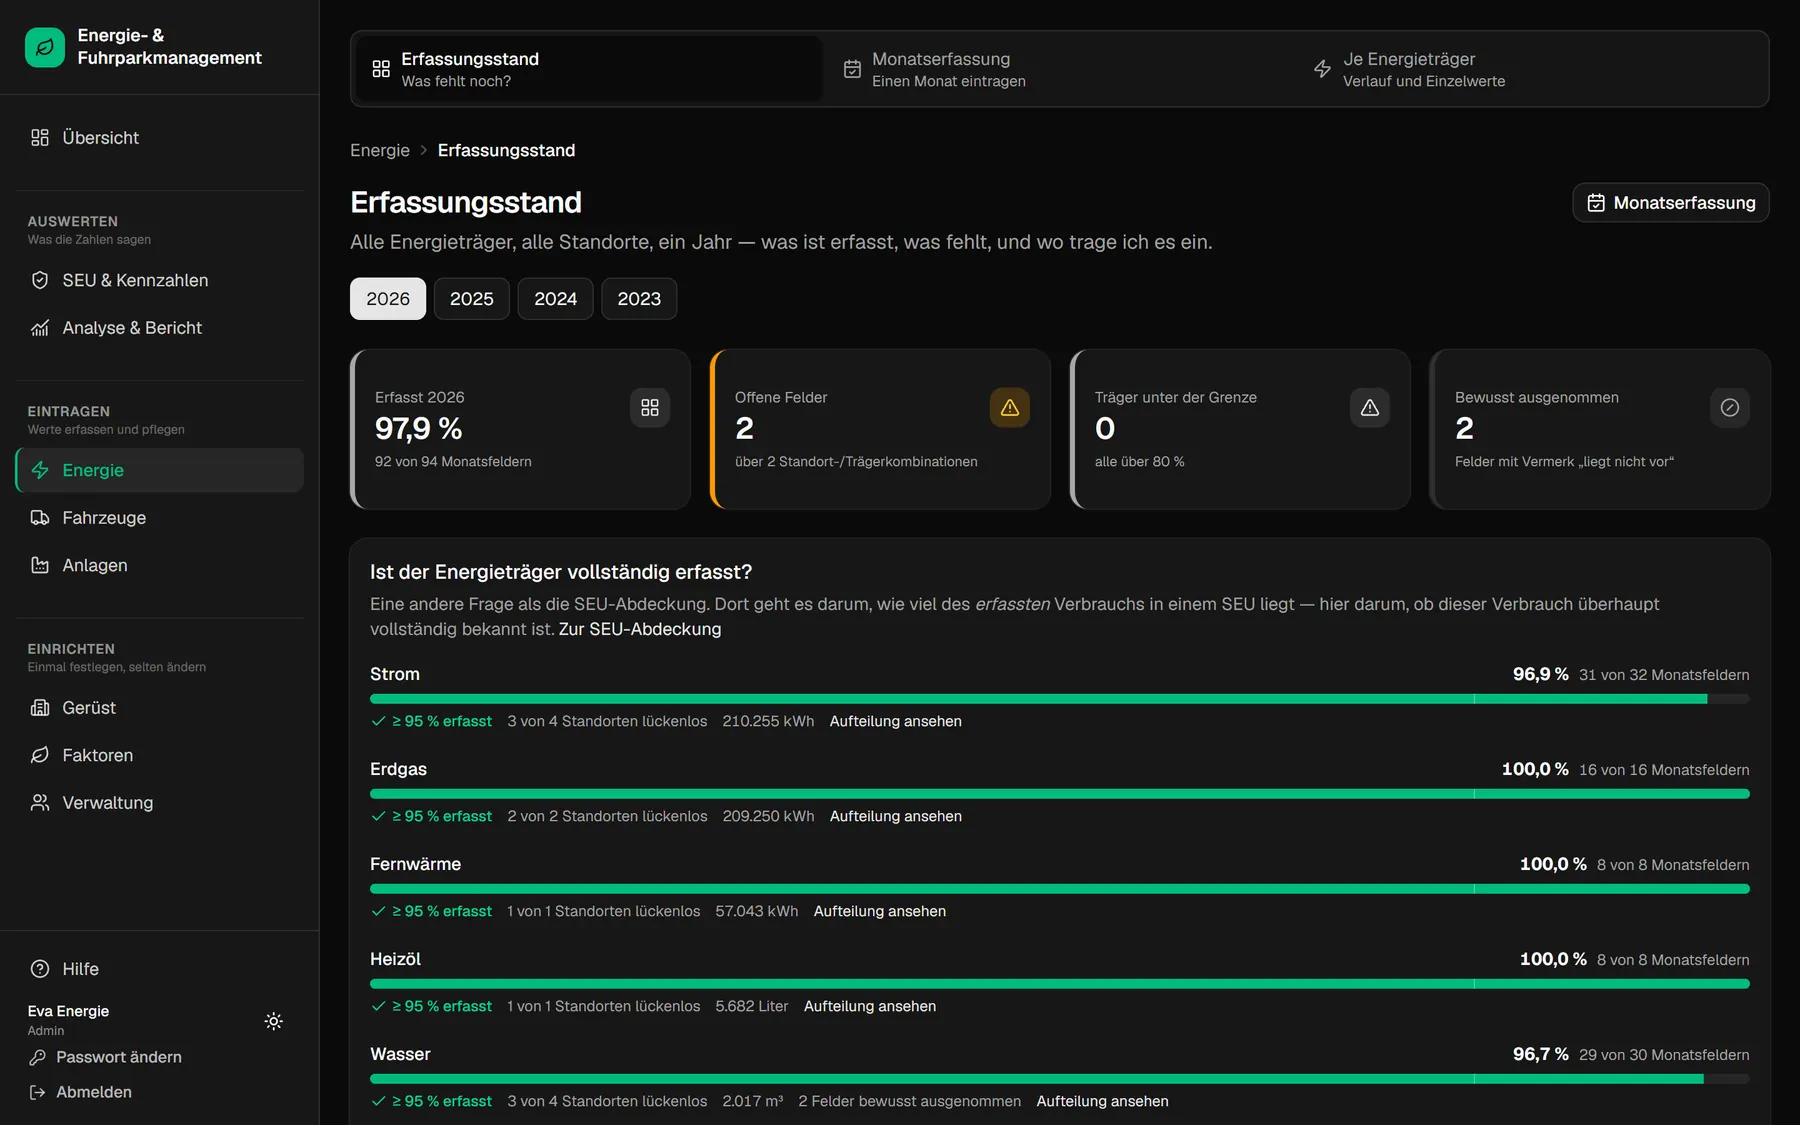
Task: Open Fahrzeuge section
Action: [x=160, y=518]
